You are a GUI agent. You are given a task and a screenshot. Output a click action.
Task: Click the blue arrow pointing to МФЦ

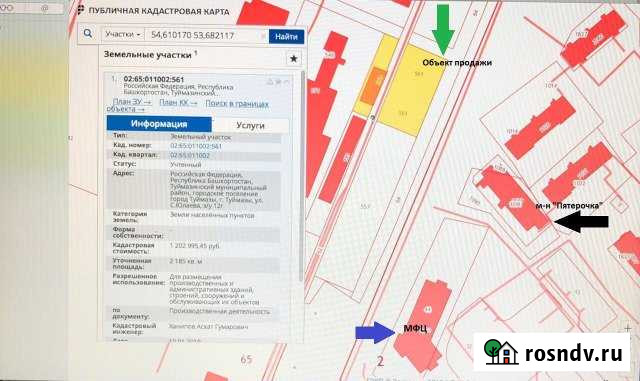pyautogui.click(x=375, y=332)
